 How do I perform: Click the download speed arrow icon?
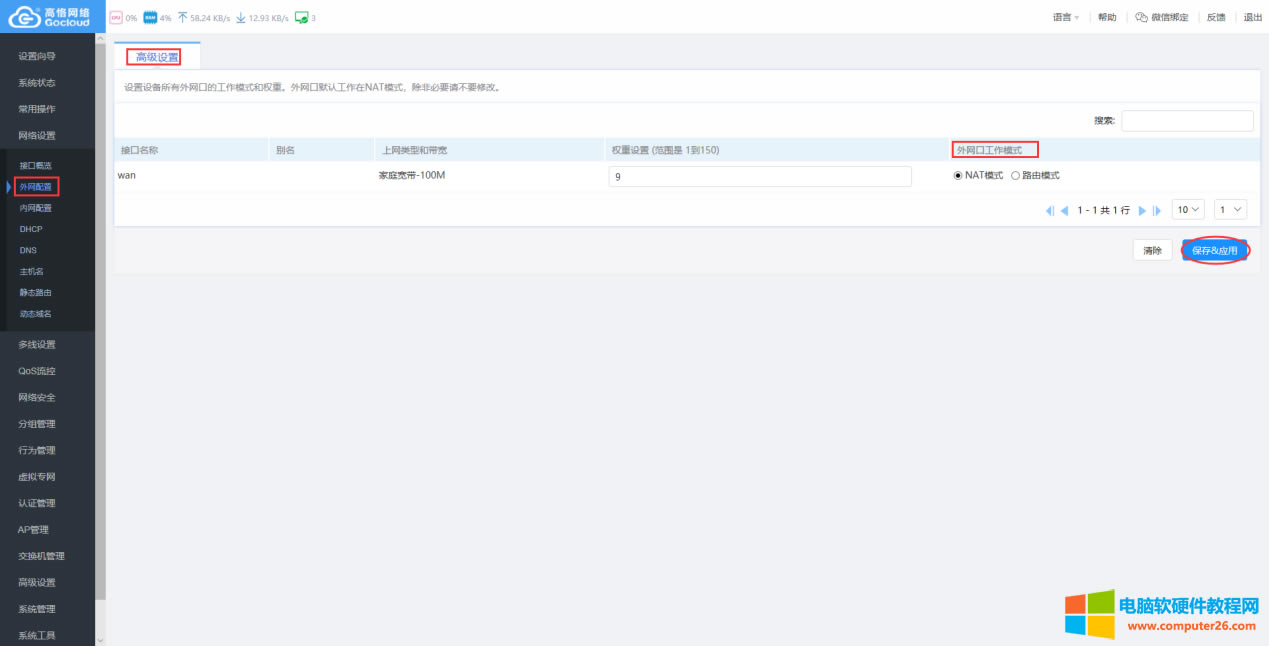pos(242,17)
